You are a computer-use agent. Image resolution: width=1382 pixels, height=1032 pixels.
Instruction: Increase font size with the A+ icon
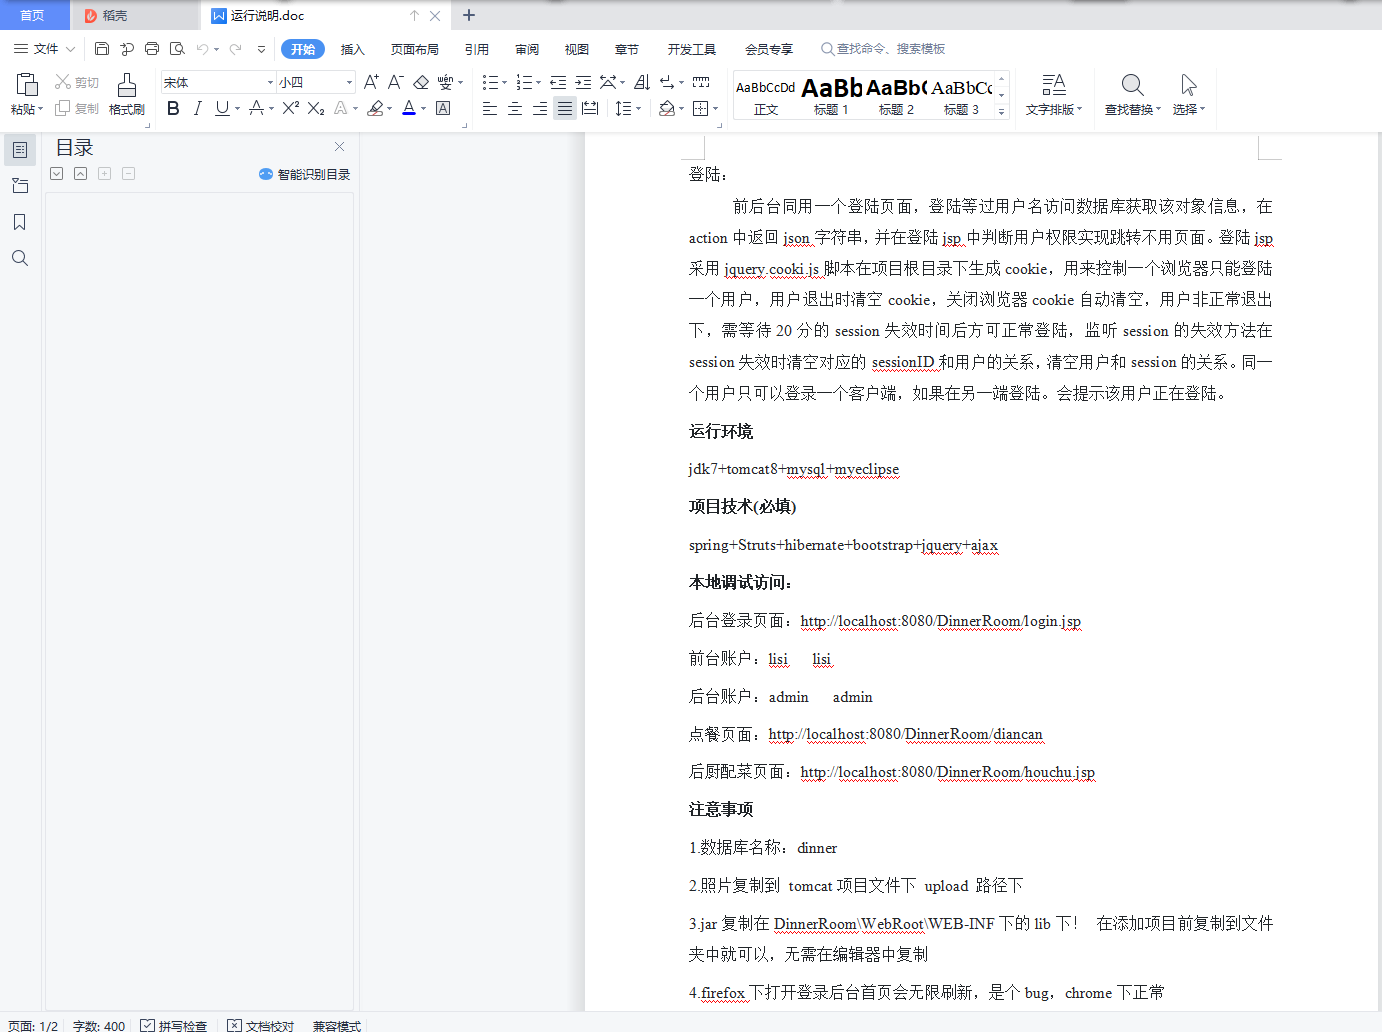pos(371,82)
